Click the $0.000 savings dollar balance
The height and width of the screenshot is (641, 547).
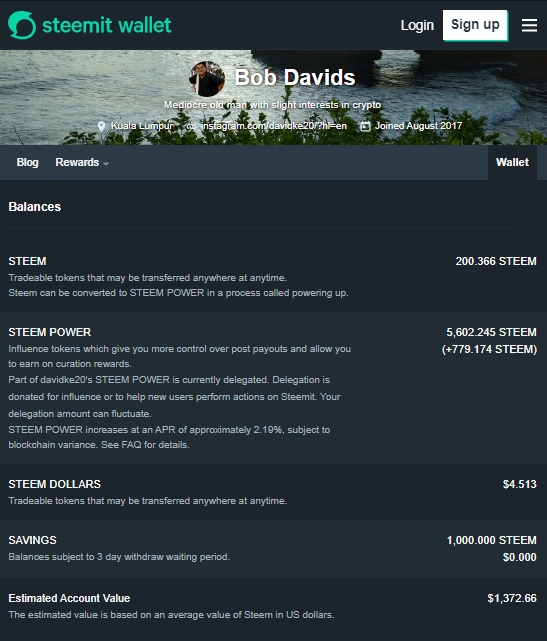point(519,557)
